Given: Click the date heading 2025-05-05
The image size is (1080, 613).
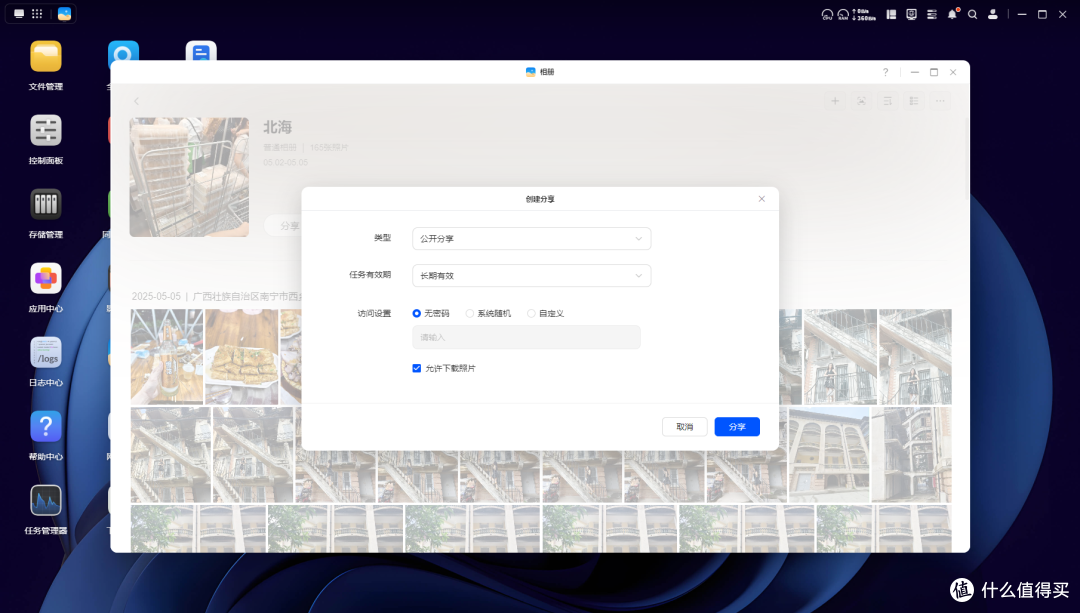Looking at the screenshot, I should pos(156,296).
